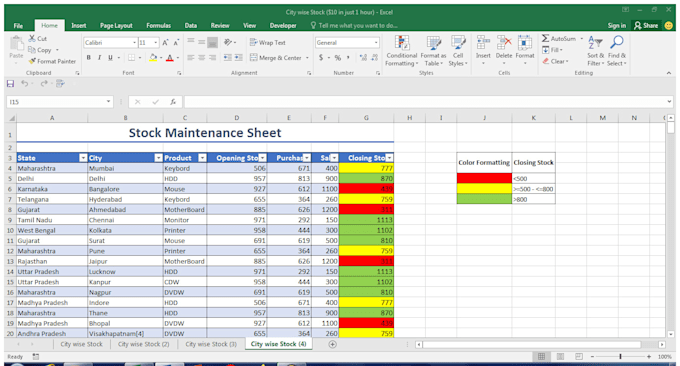Center text horizontally in the cell
Image resolution: width=680 pixels, height=366 pixels.
202,57
